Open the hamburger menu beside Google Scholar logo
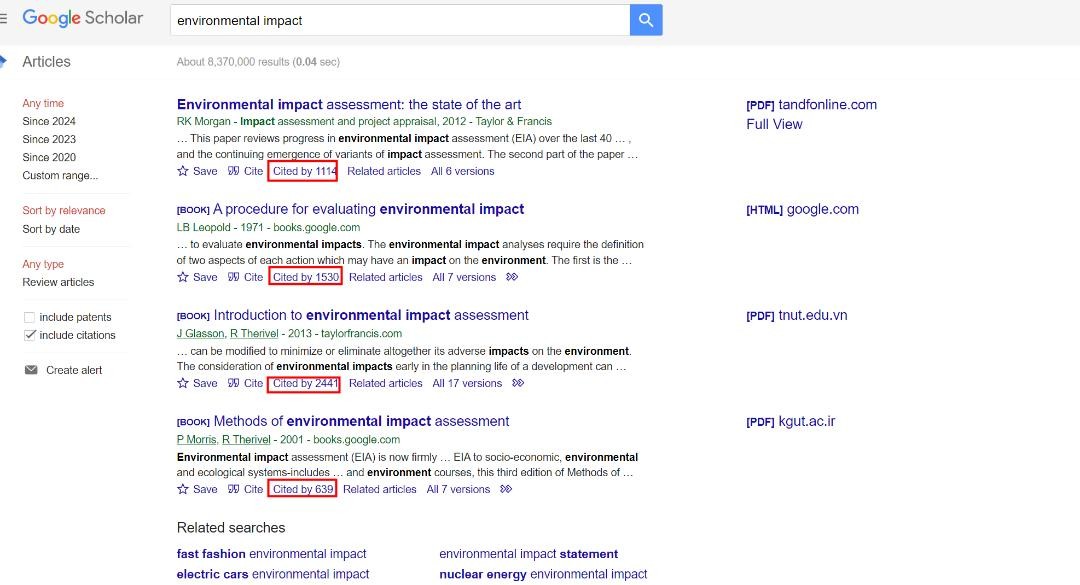 point(4,19)
